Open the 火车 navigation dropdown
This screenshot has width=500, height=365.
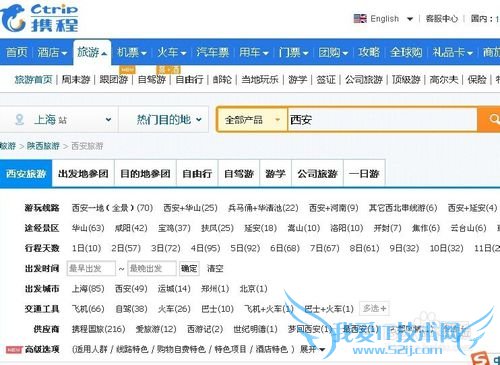click(183, 53)
